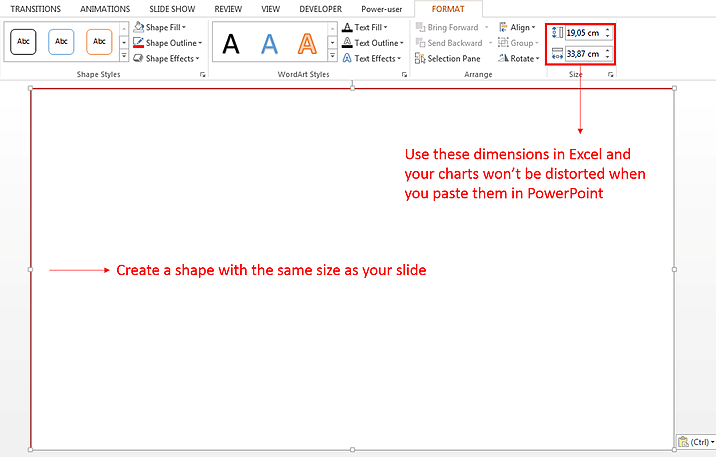Click the text 'Use these dimensions in Excel and'
Image resolution: width=716 pixels, height=457 pixels.
click(518, 154)
